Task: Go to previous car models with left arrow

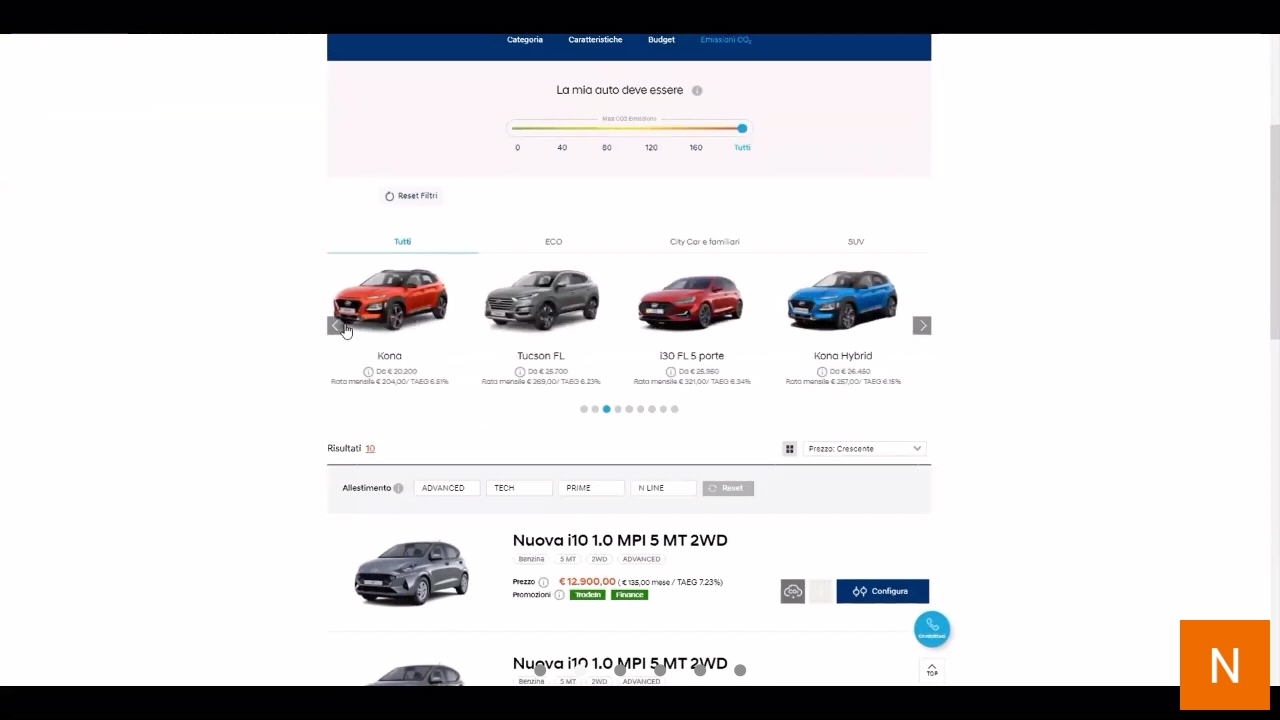Action: [x=336, y=326]
